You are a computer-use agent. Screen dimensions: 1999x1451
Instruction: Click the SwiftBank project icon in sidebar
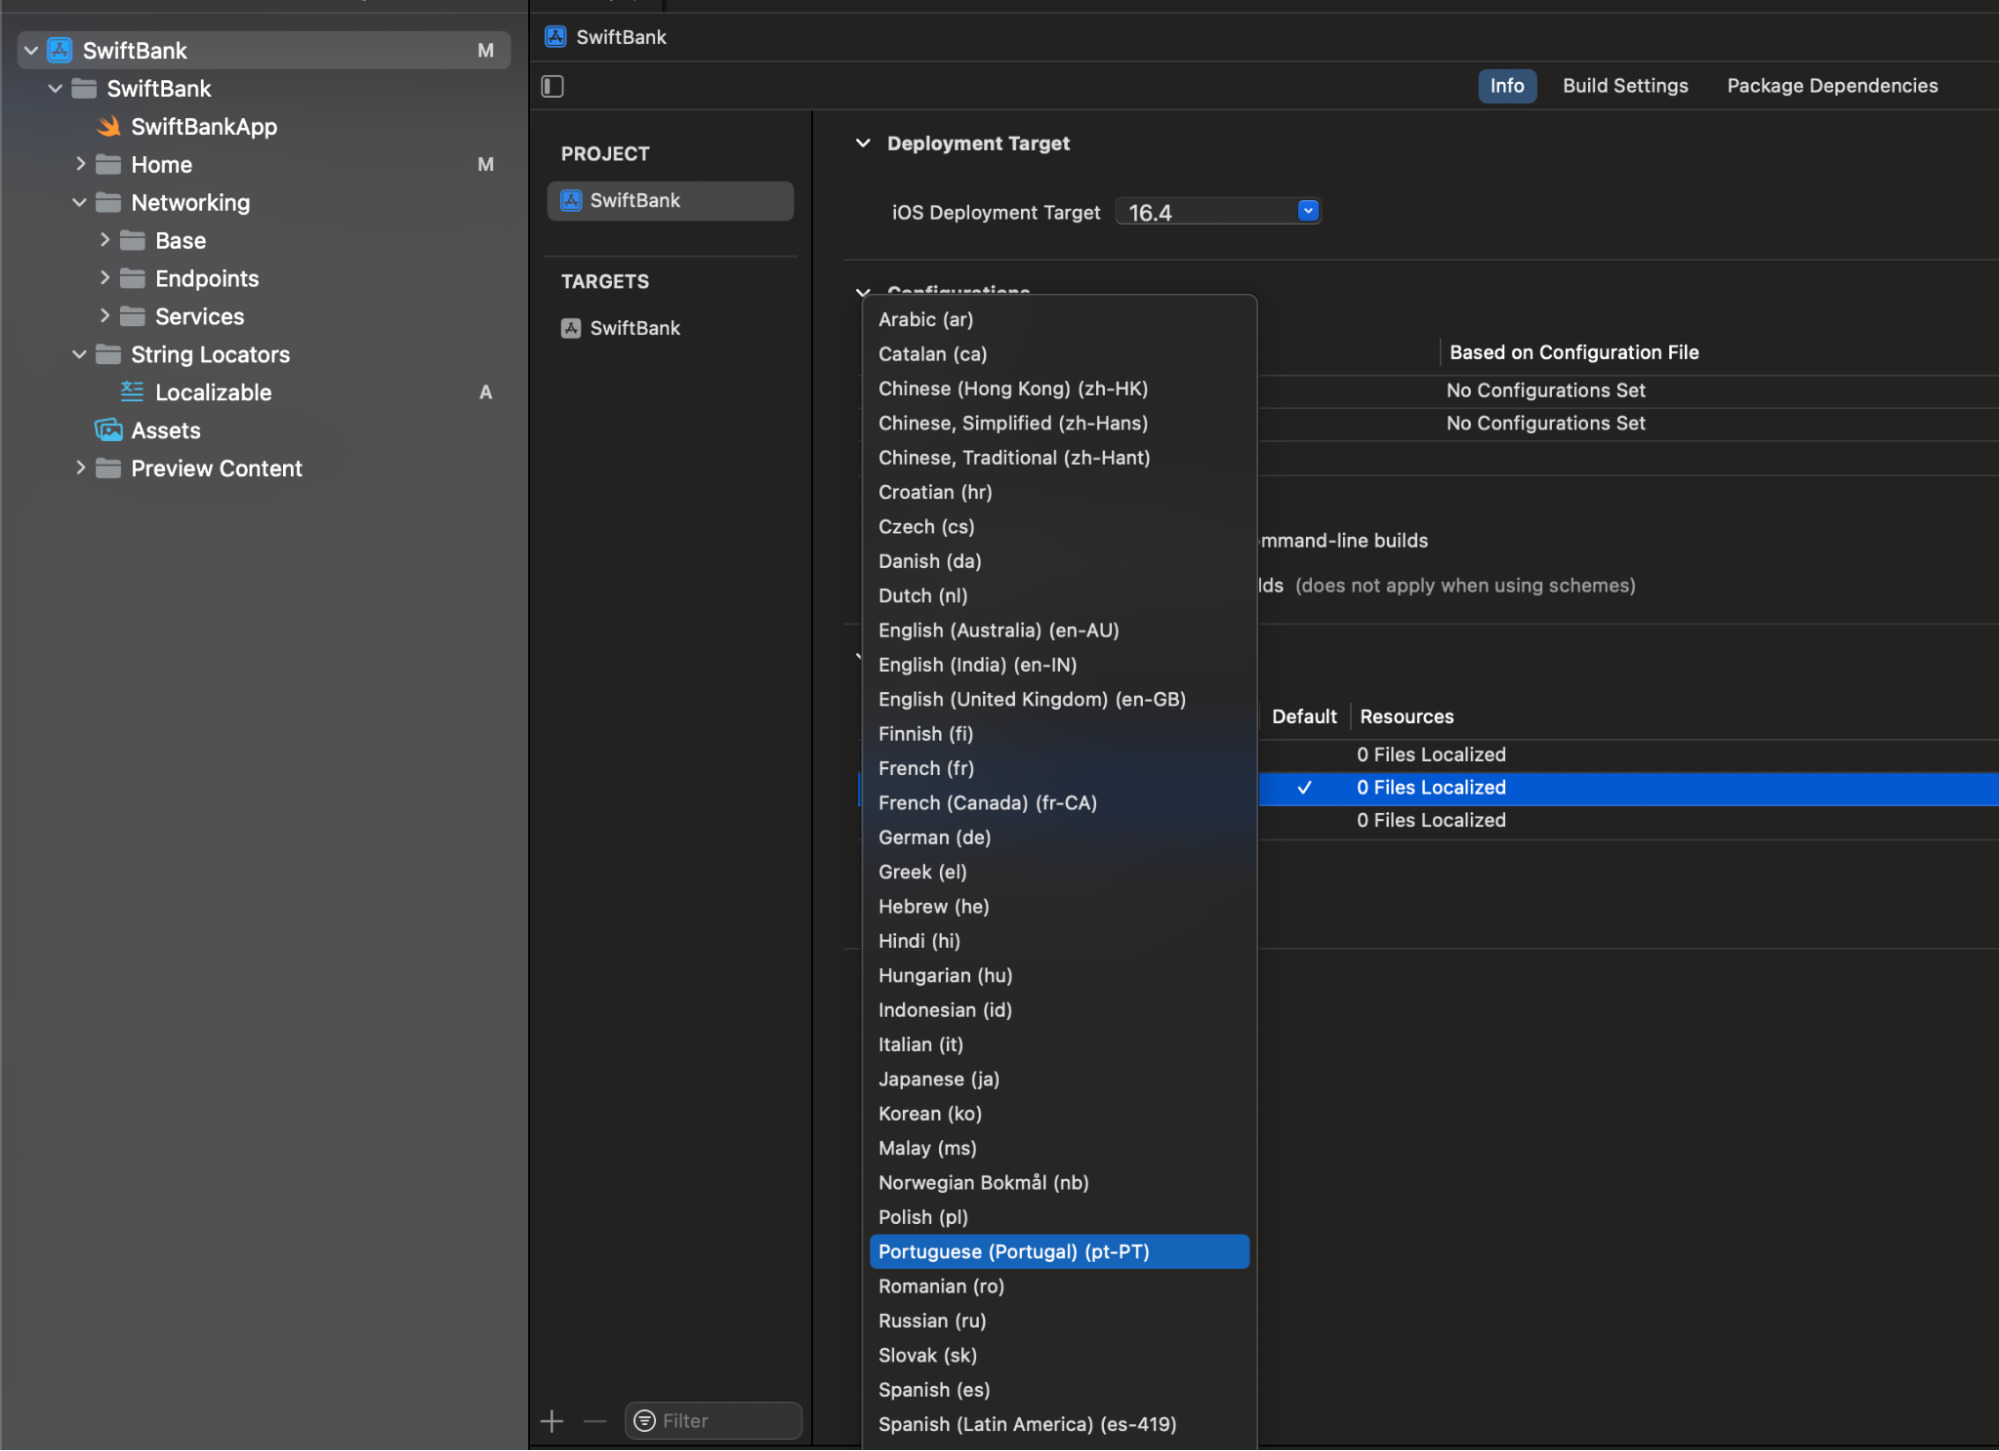pyautogui.click(x=61, y=48)
